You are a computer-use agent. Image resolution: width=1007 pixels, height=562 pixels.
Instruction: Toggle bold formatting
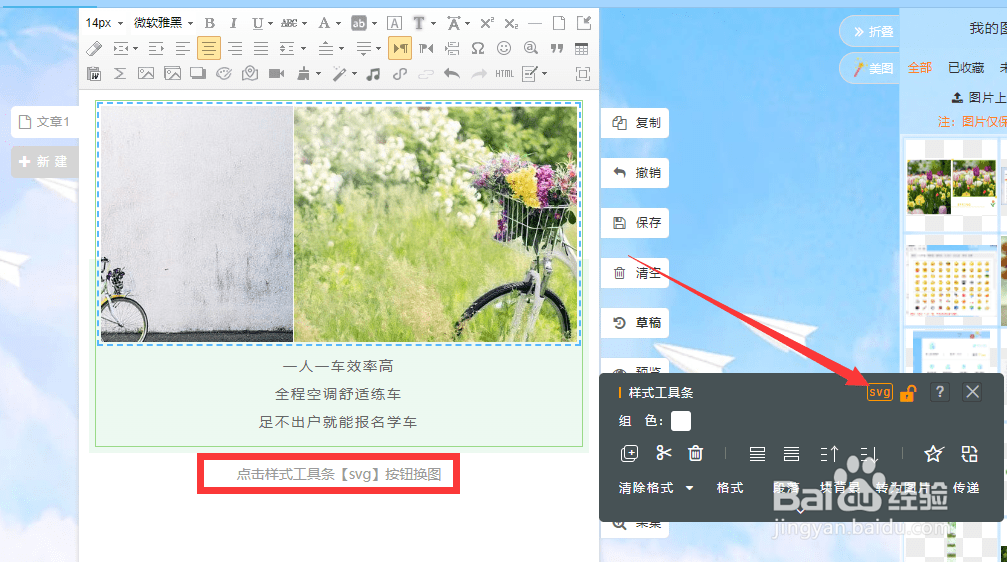coord(209,23)
